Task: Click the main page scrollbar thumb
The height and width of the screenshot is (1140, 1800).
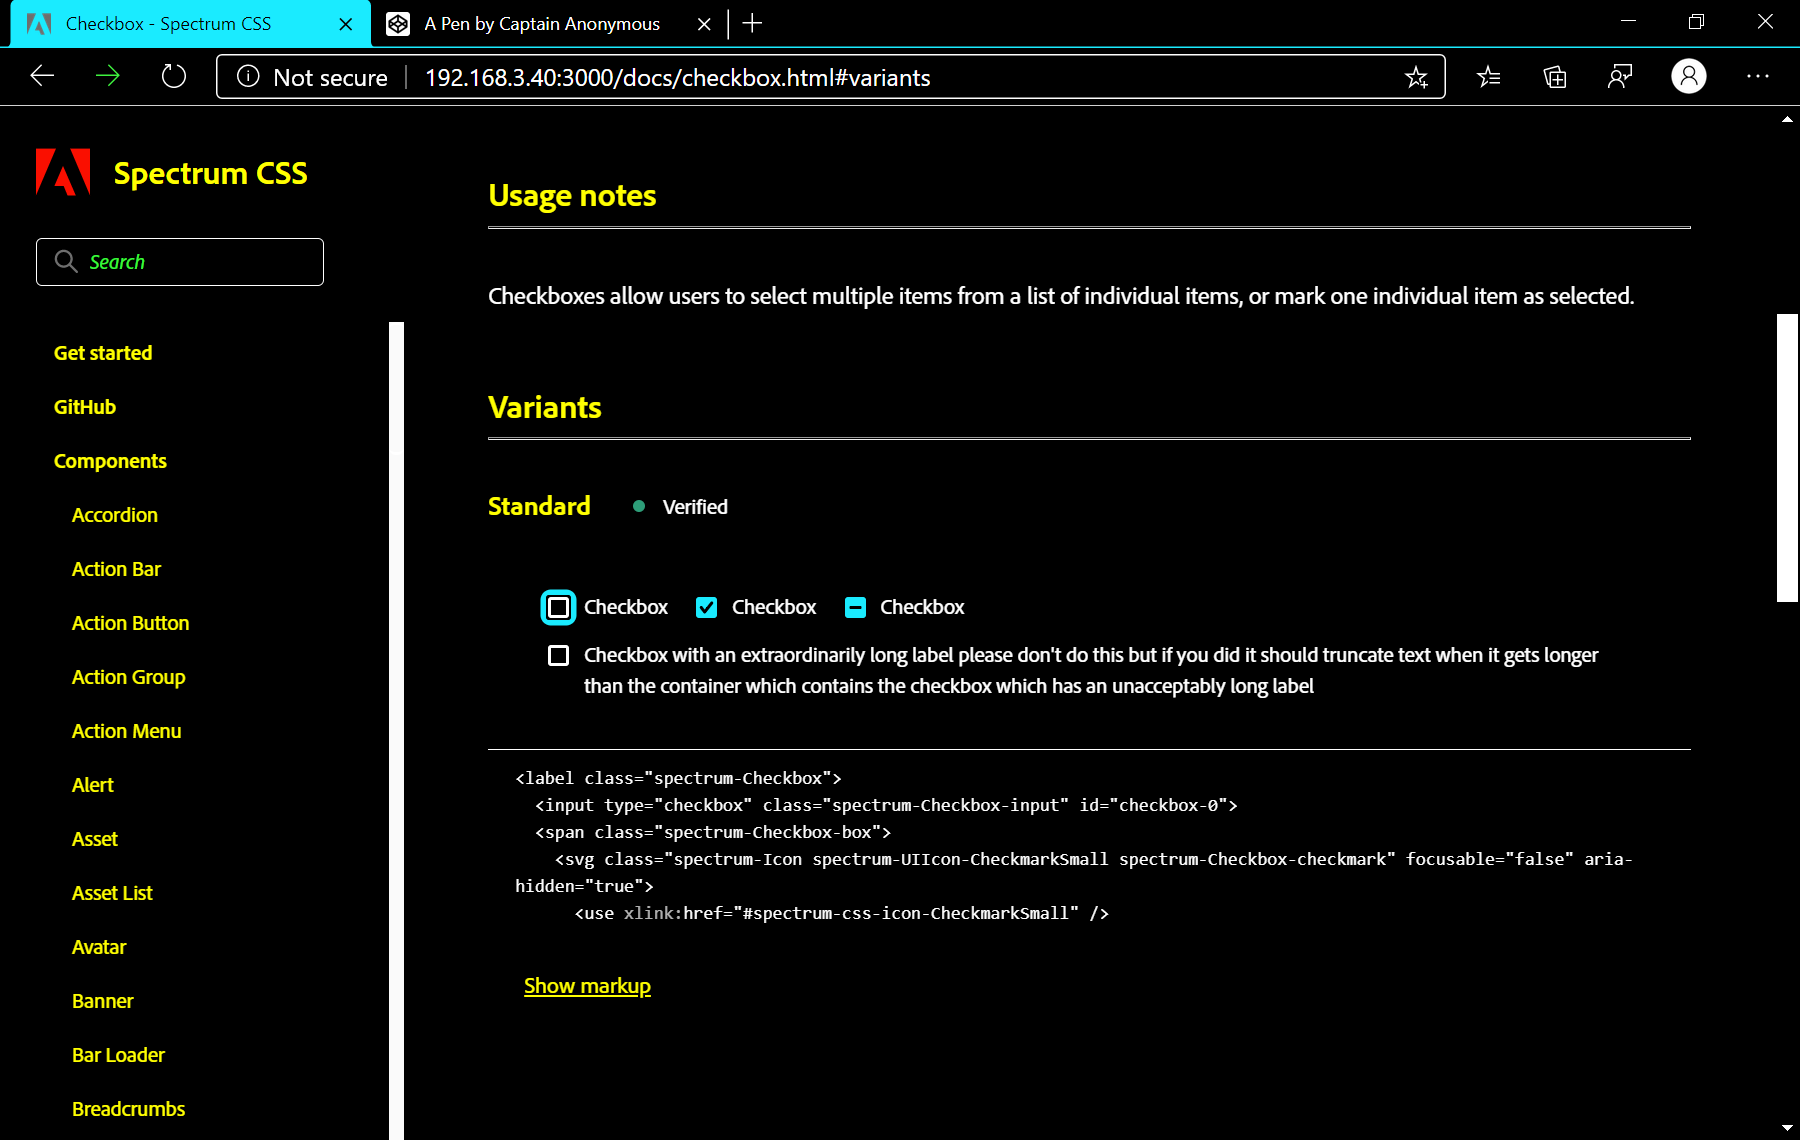Action: click(1787, 458)
